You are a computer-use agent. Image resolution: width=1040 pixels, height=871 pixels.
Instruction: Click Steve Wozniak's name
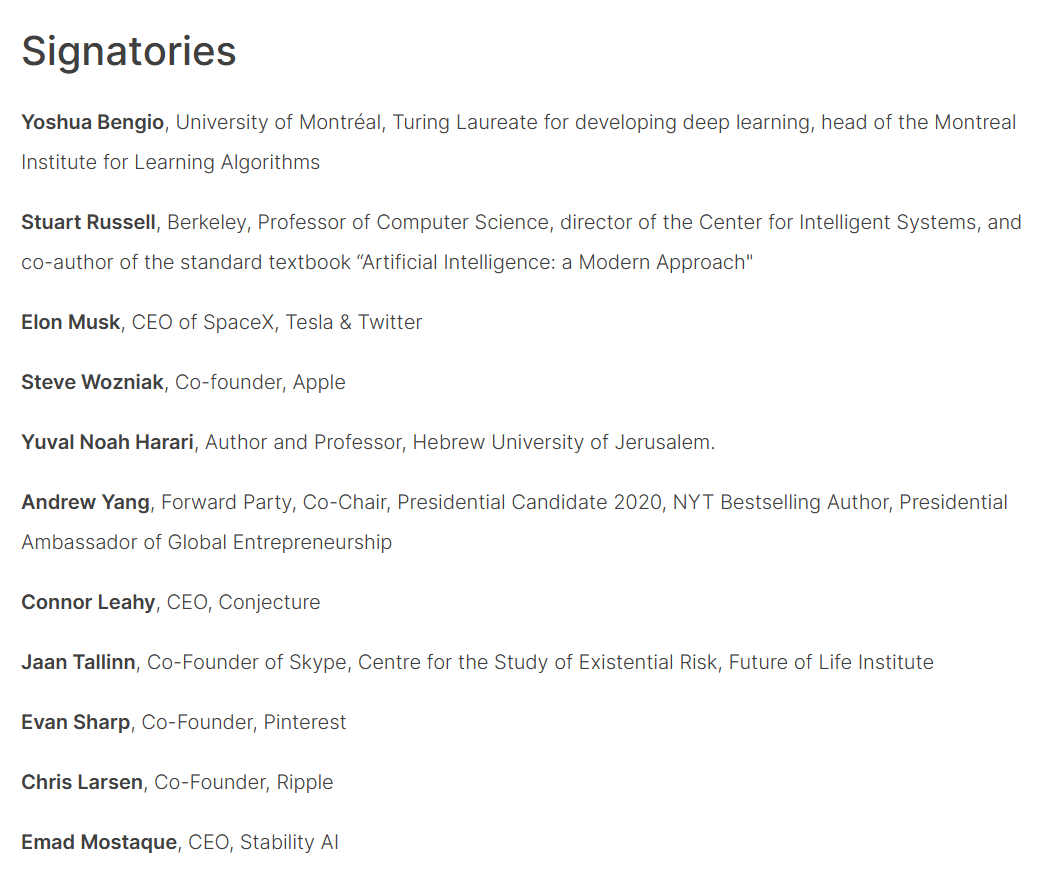coord(92,382)
